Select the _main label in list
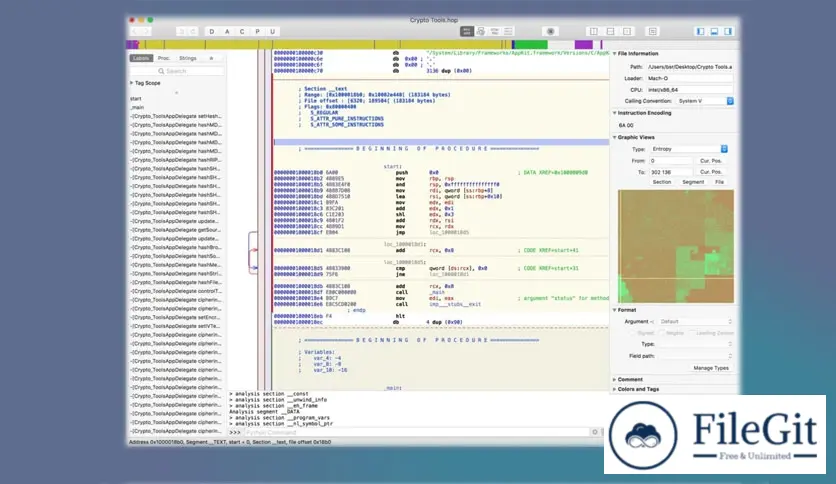Viewport: 836px width, 484px height. [137, 107]
